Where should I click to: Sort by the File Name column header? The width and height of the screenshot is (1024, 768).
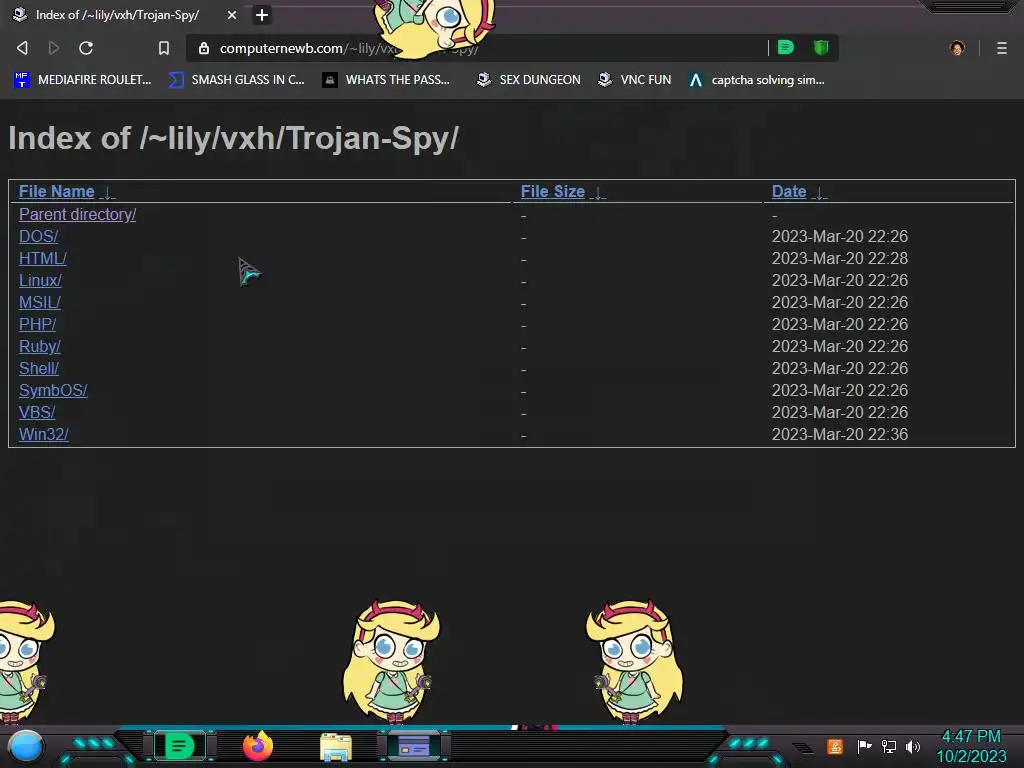pos(57,191)
